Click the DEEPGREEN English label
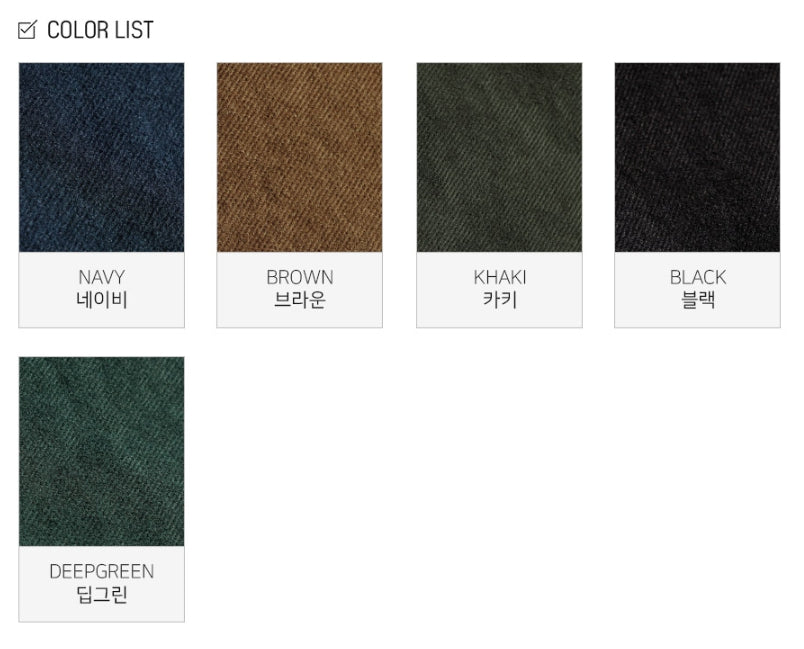Image resolution: width=804 pixels, height=649 pixels. tap(102, 572)
